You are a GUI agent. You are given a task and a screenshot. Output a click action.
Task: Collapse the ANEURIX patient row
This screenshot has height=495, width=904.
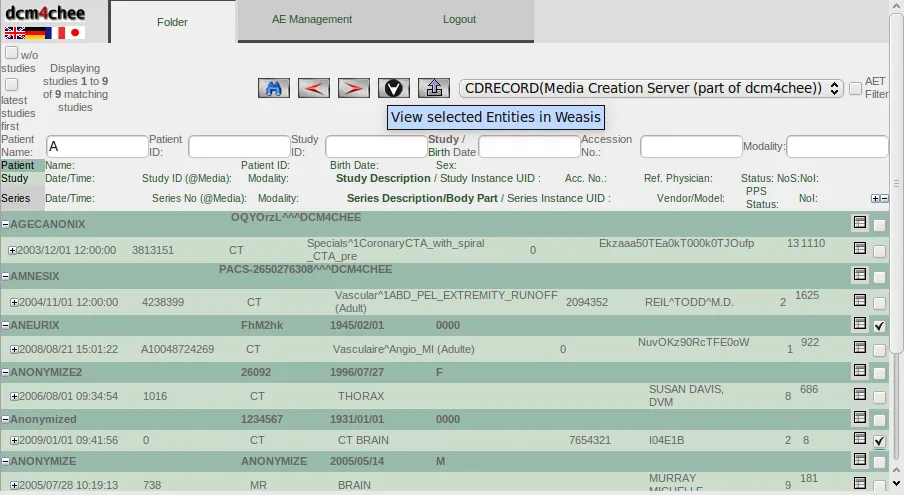click(x=5, y=325)
